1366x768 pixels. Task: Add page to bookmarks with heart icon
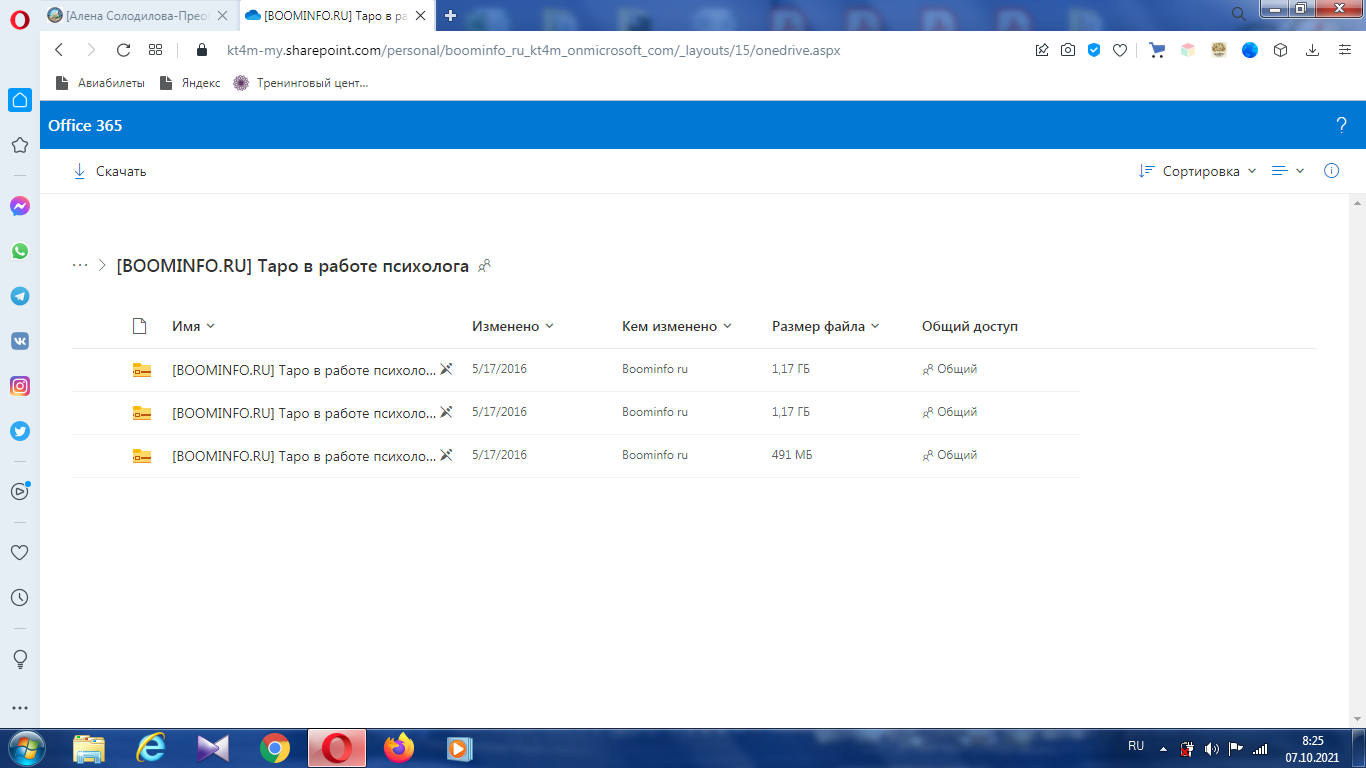pyautogui.click(x=1120, y=50)
